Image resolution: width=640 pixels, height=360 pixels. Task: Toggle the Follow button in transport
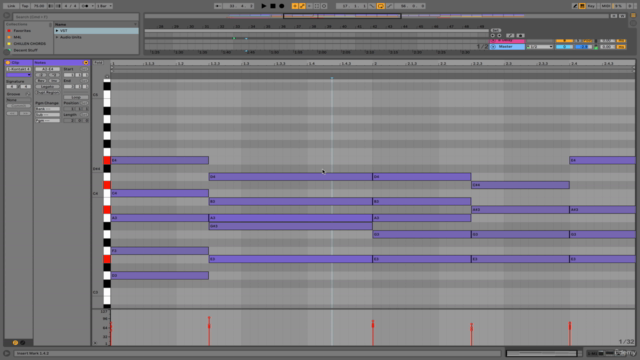pos(218,6)
